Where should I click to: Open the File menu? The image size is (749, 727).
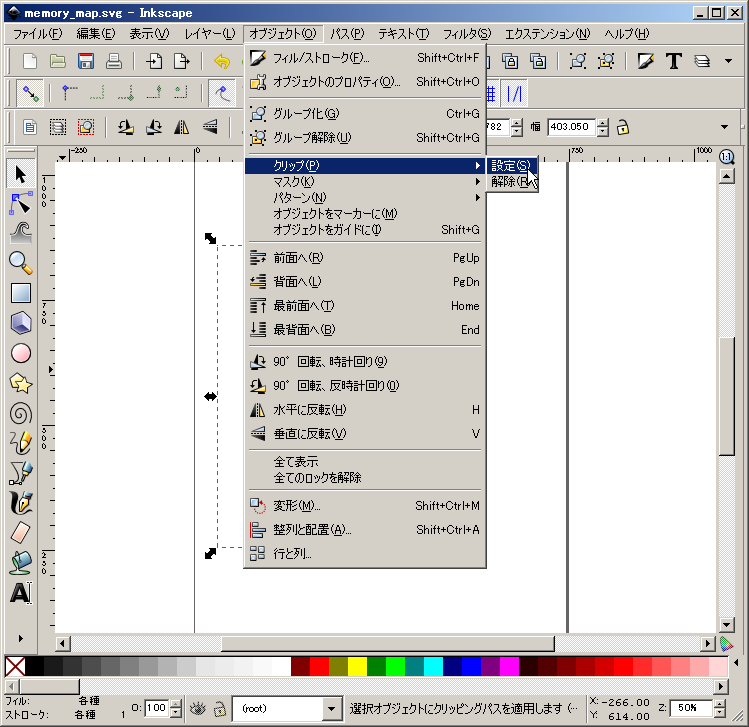click(x=37, y=34)
